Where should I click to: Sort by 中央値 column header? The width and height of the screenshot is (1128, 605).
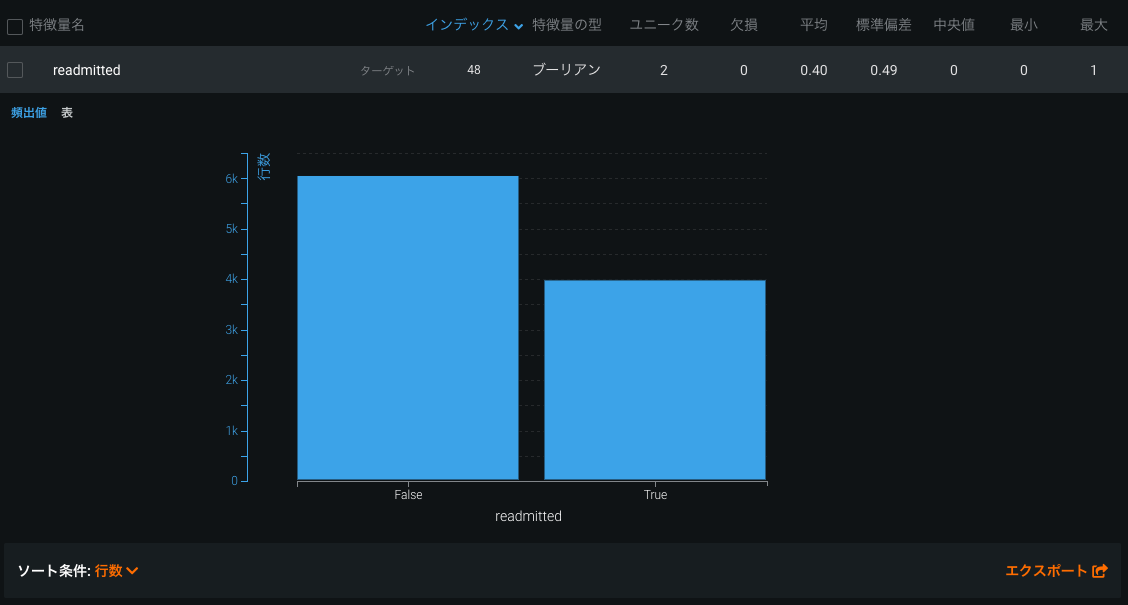click(x=954, y=25)
